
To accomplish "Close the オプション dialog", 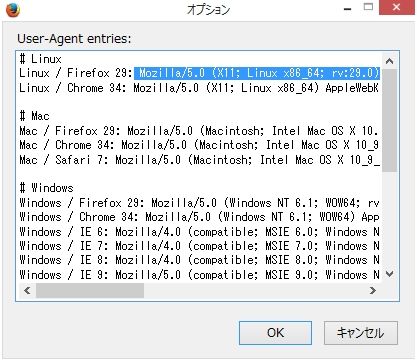I will tap(396, 7).
